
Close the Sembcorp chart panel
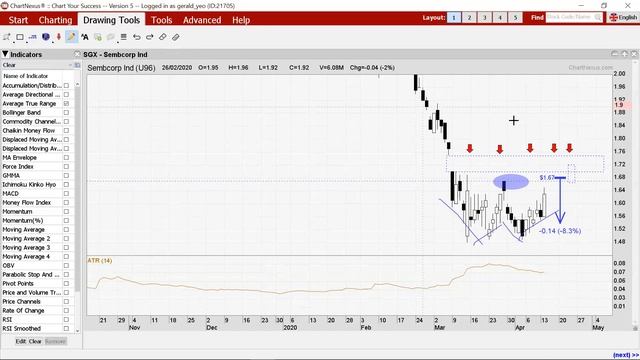point(634,54)
